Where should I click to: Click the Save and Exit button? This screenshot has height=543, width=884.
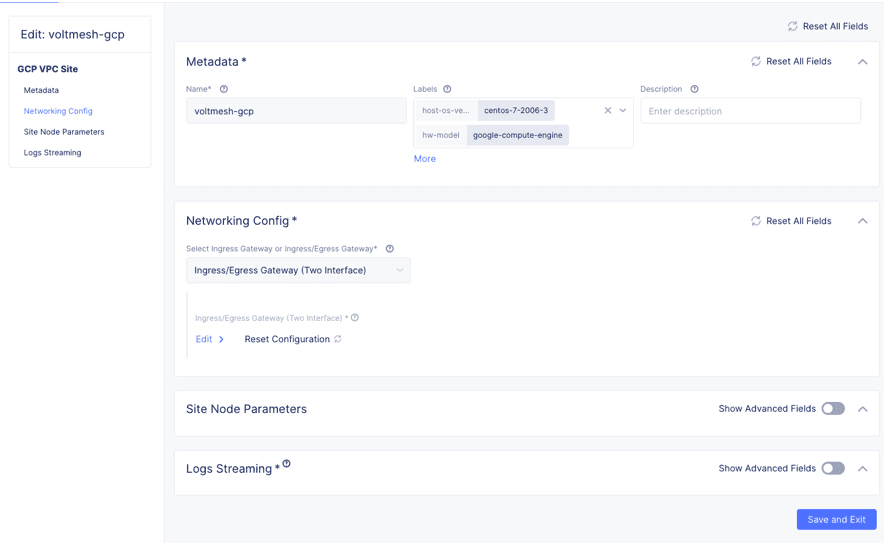pyautogui.click(x=836, y=520)
